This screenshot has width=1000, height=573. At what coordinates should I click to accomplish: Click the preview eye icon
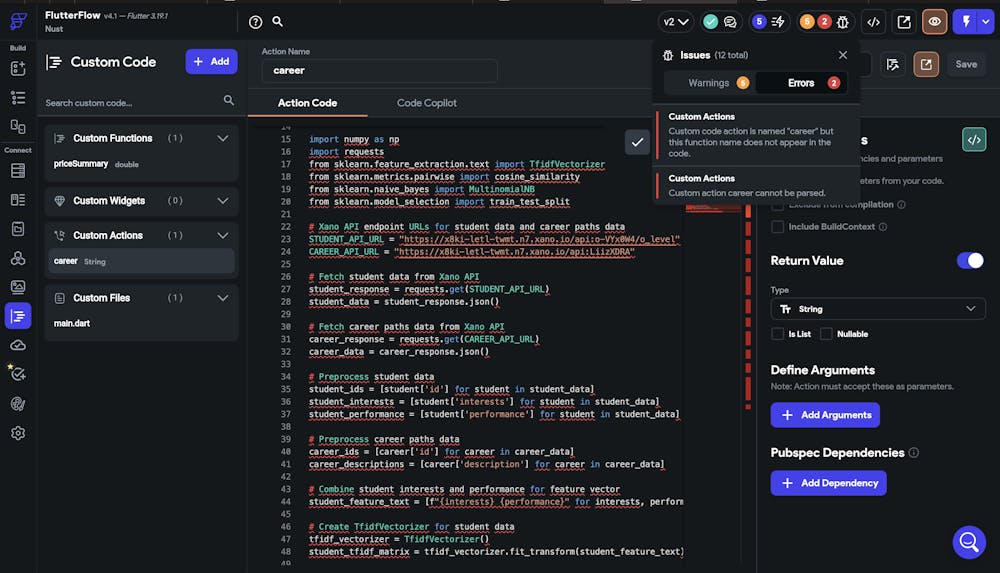click(935, 22)
